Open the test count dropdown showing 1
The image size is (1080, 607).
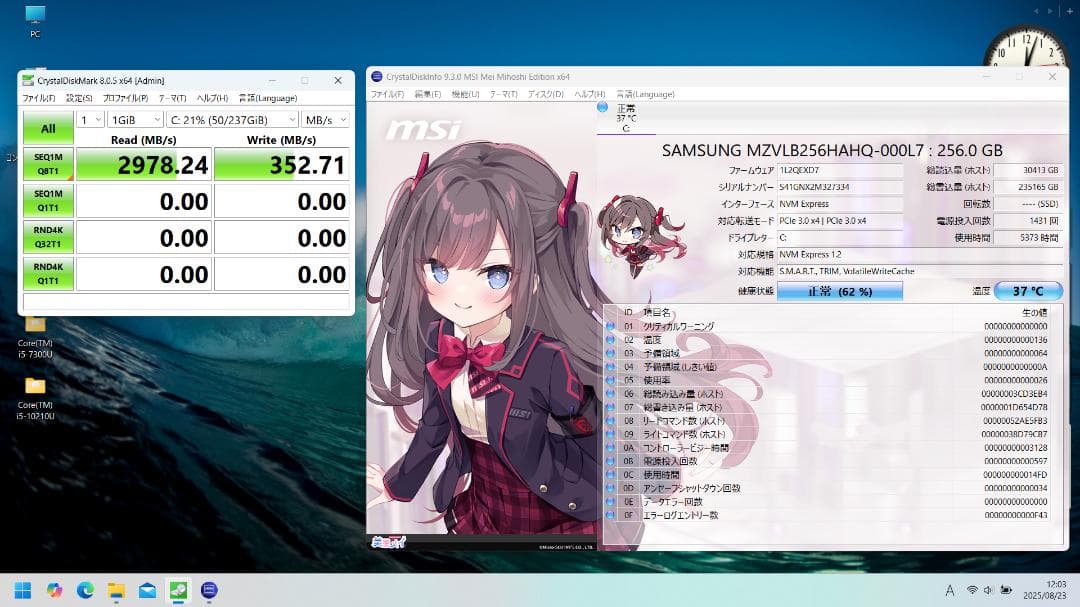(90, 118)
